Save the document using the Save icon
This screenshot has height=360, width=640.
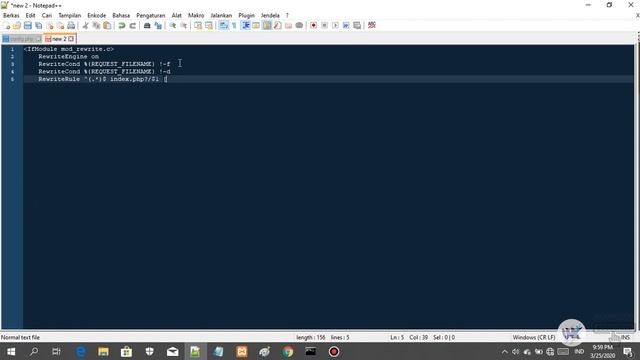tap(28, 26)
